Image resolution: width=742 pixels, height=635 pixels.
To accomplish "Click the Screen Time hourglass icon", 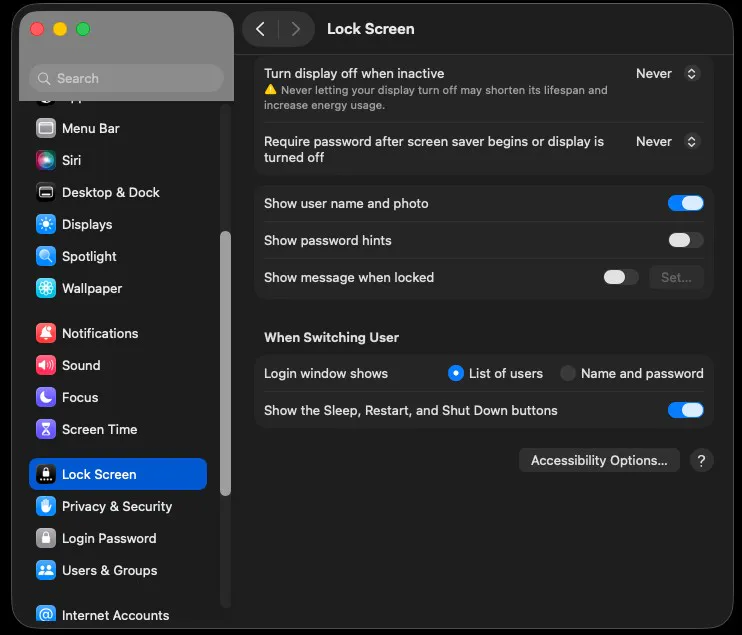I will (45, 429).
